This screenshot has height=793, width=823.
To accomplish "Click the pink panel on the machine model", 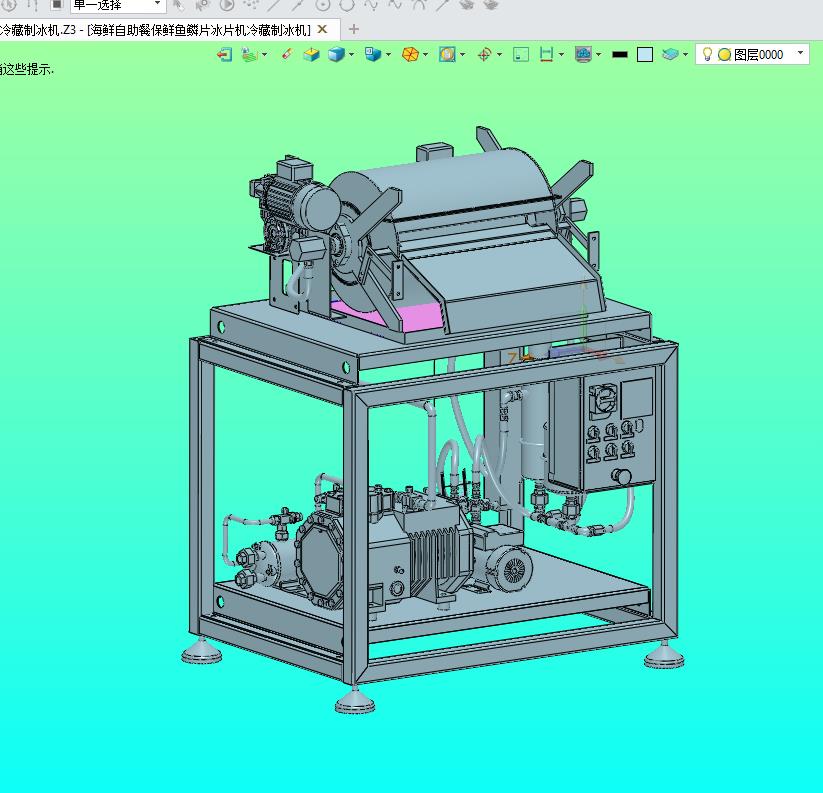I will (x=420, y=317).
